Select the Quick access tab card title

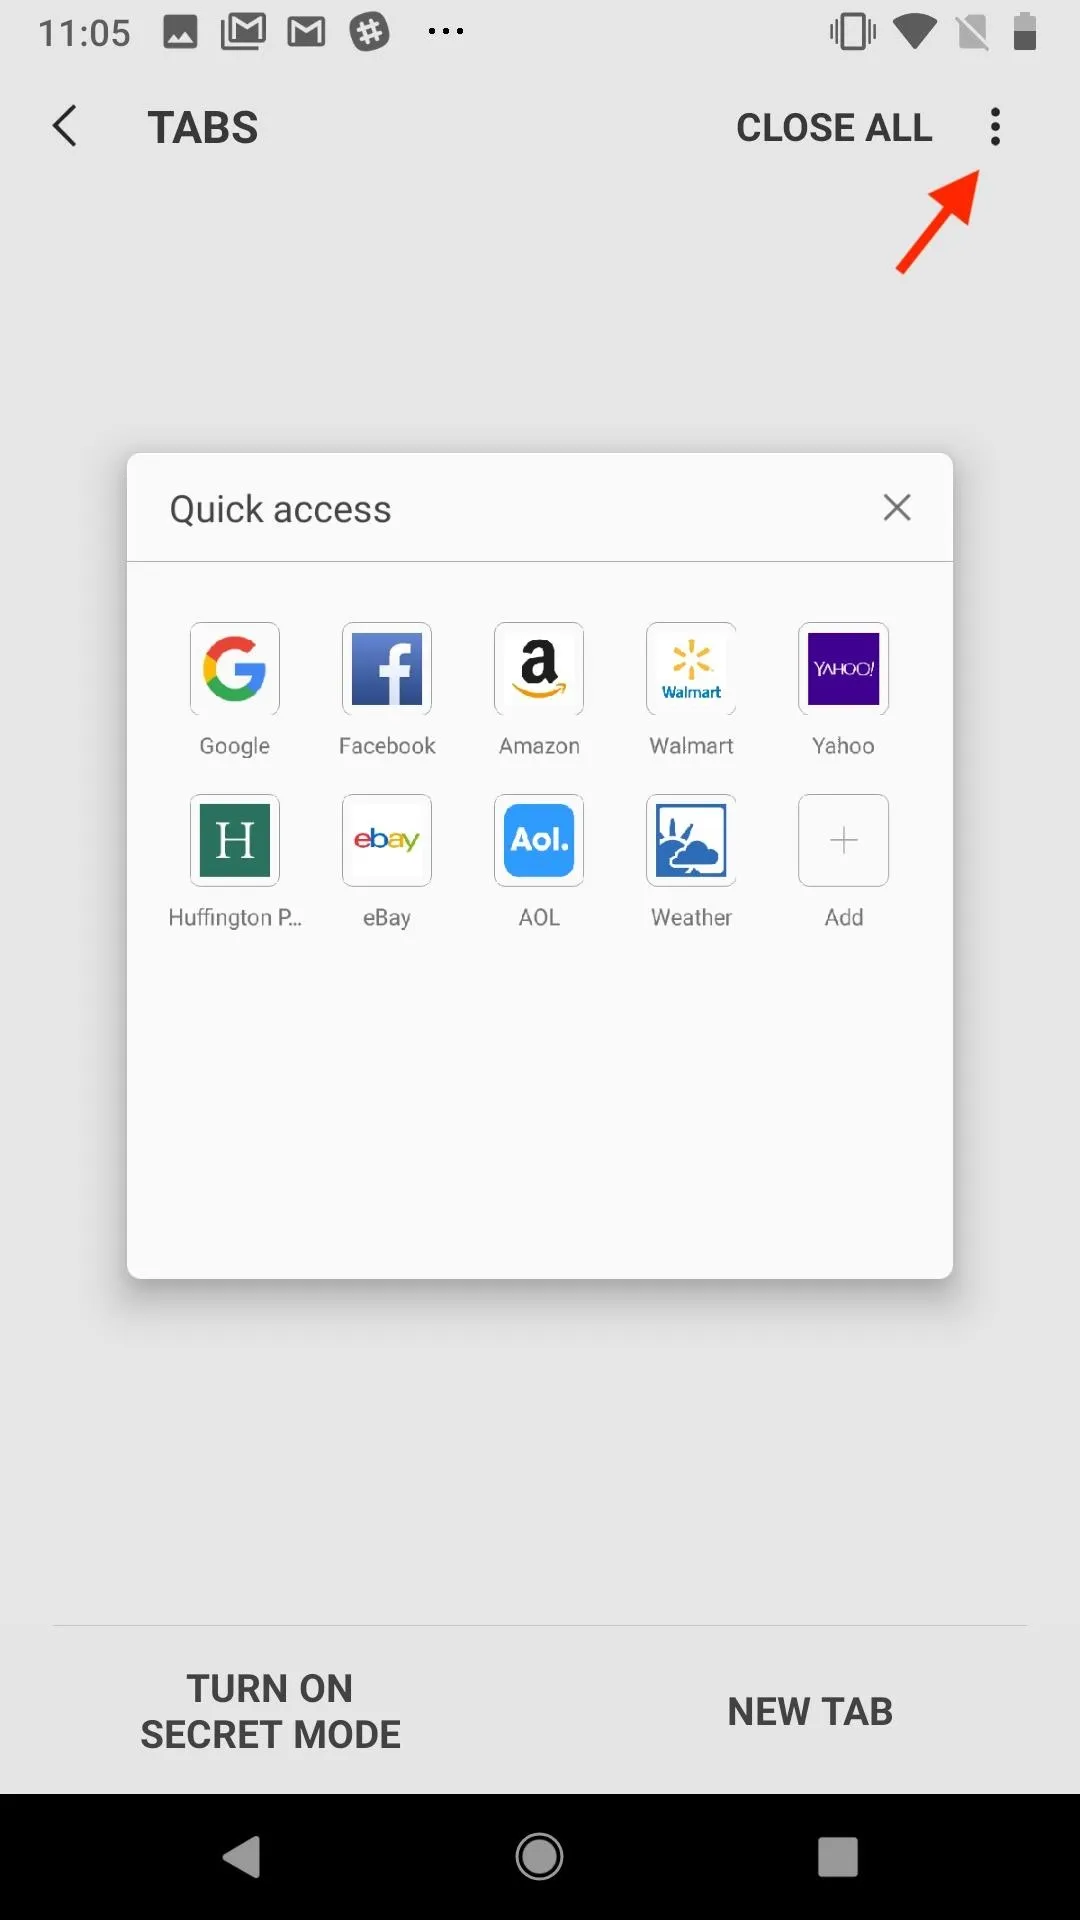(280, 510)
